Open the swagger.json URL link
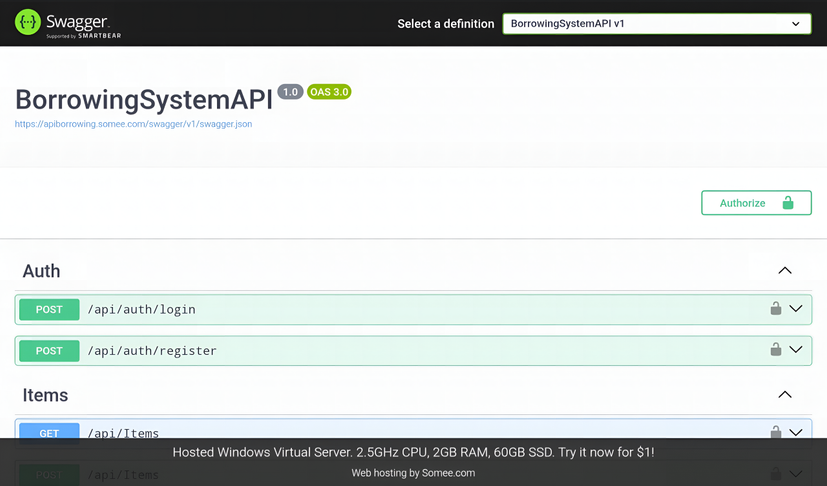This screenshot has width=827, height=486. pyautogui.click(x=133, y=124)
